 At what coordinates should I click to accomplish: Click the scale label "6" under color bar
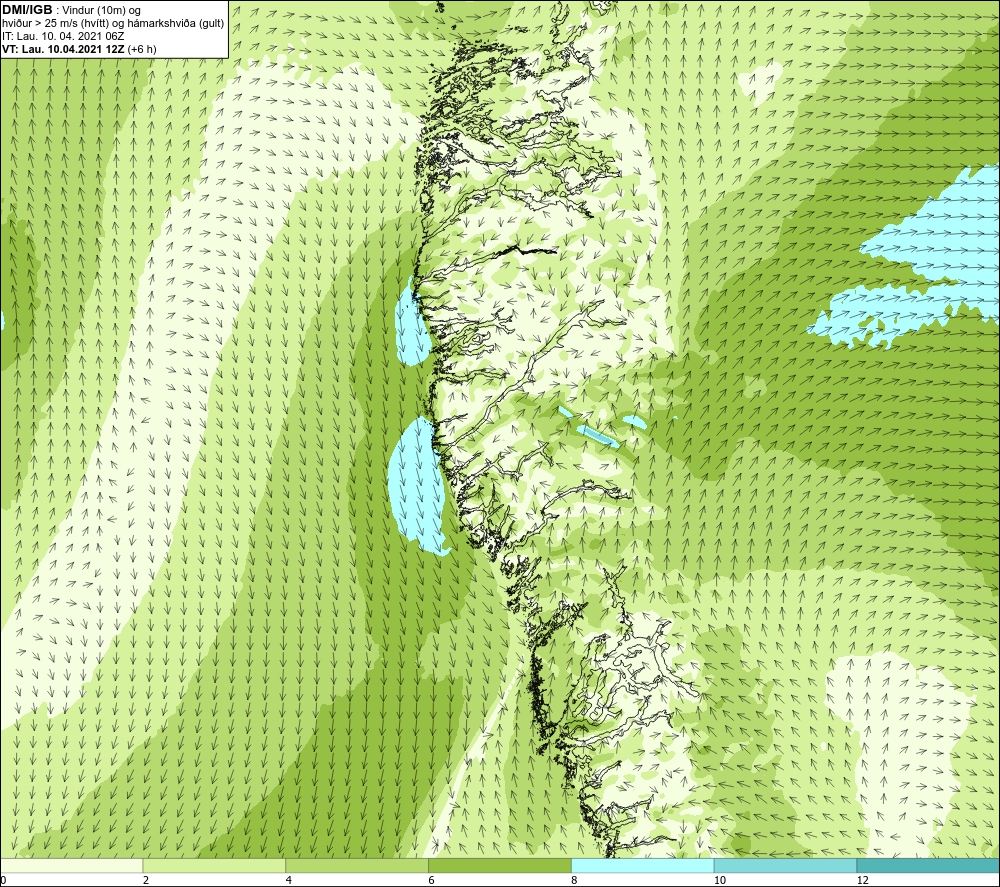pos(432,881)
